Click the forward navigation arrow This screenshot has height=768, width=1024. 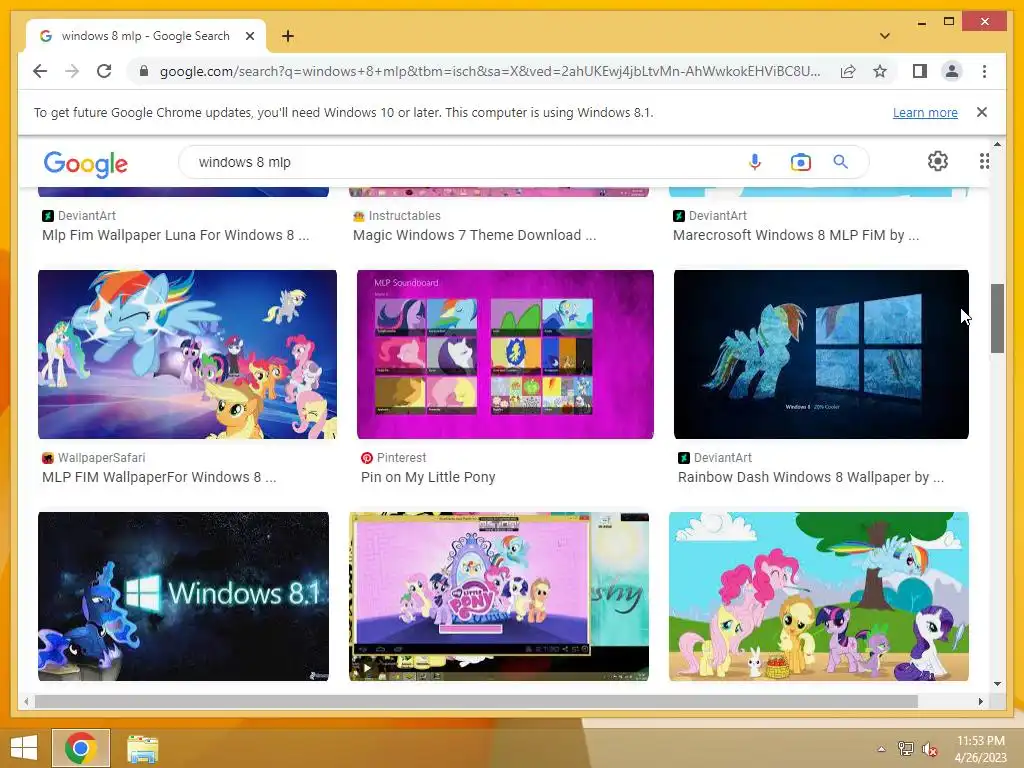pos(72,71)
